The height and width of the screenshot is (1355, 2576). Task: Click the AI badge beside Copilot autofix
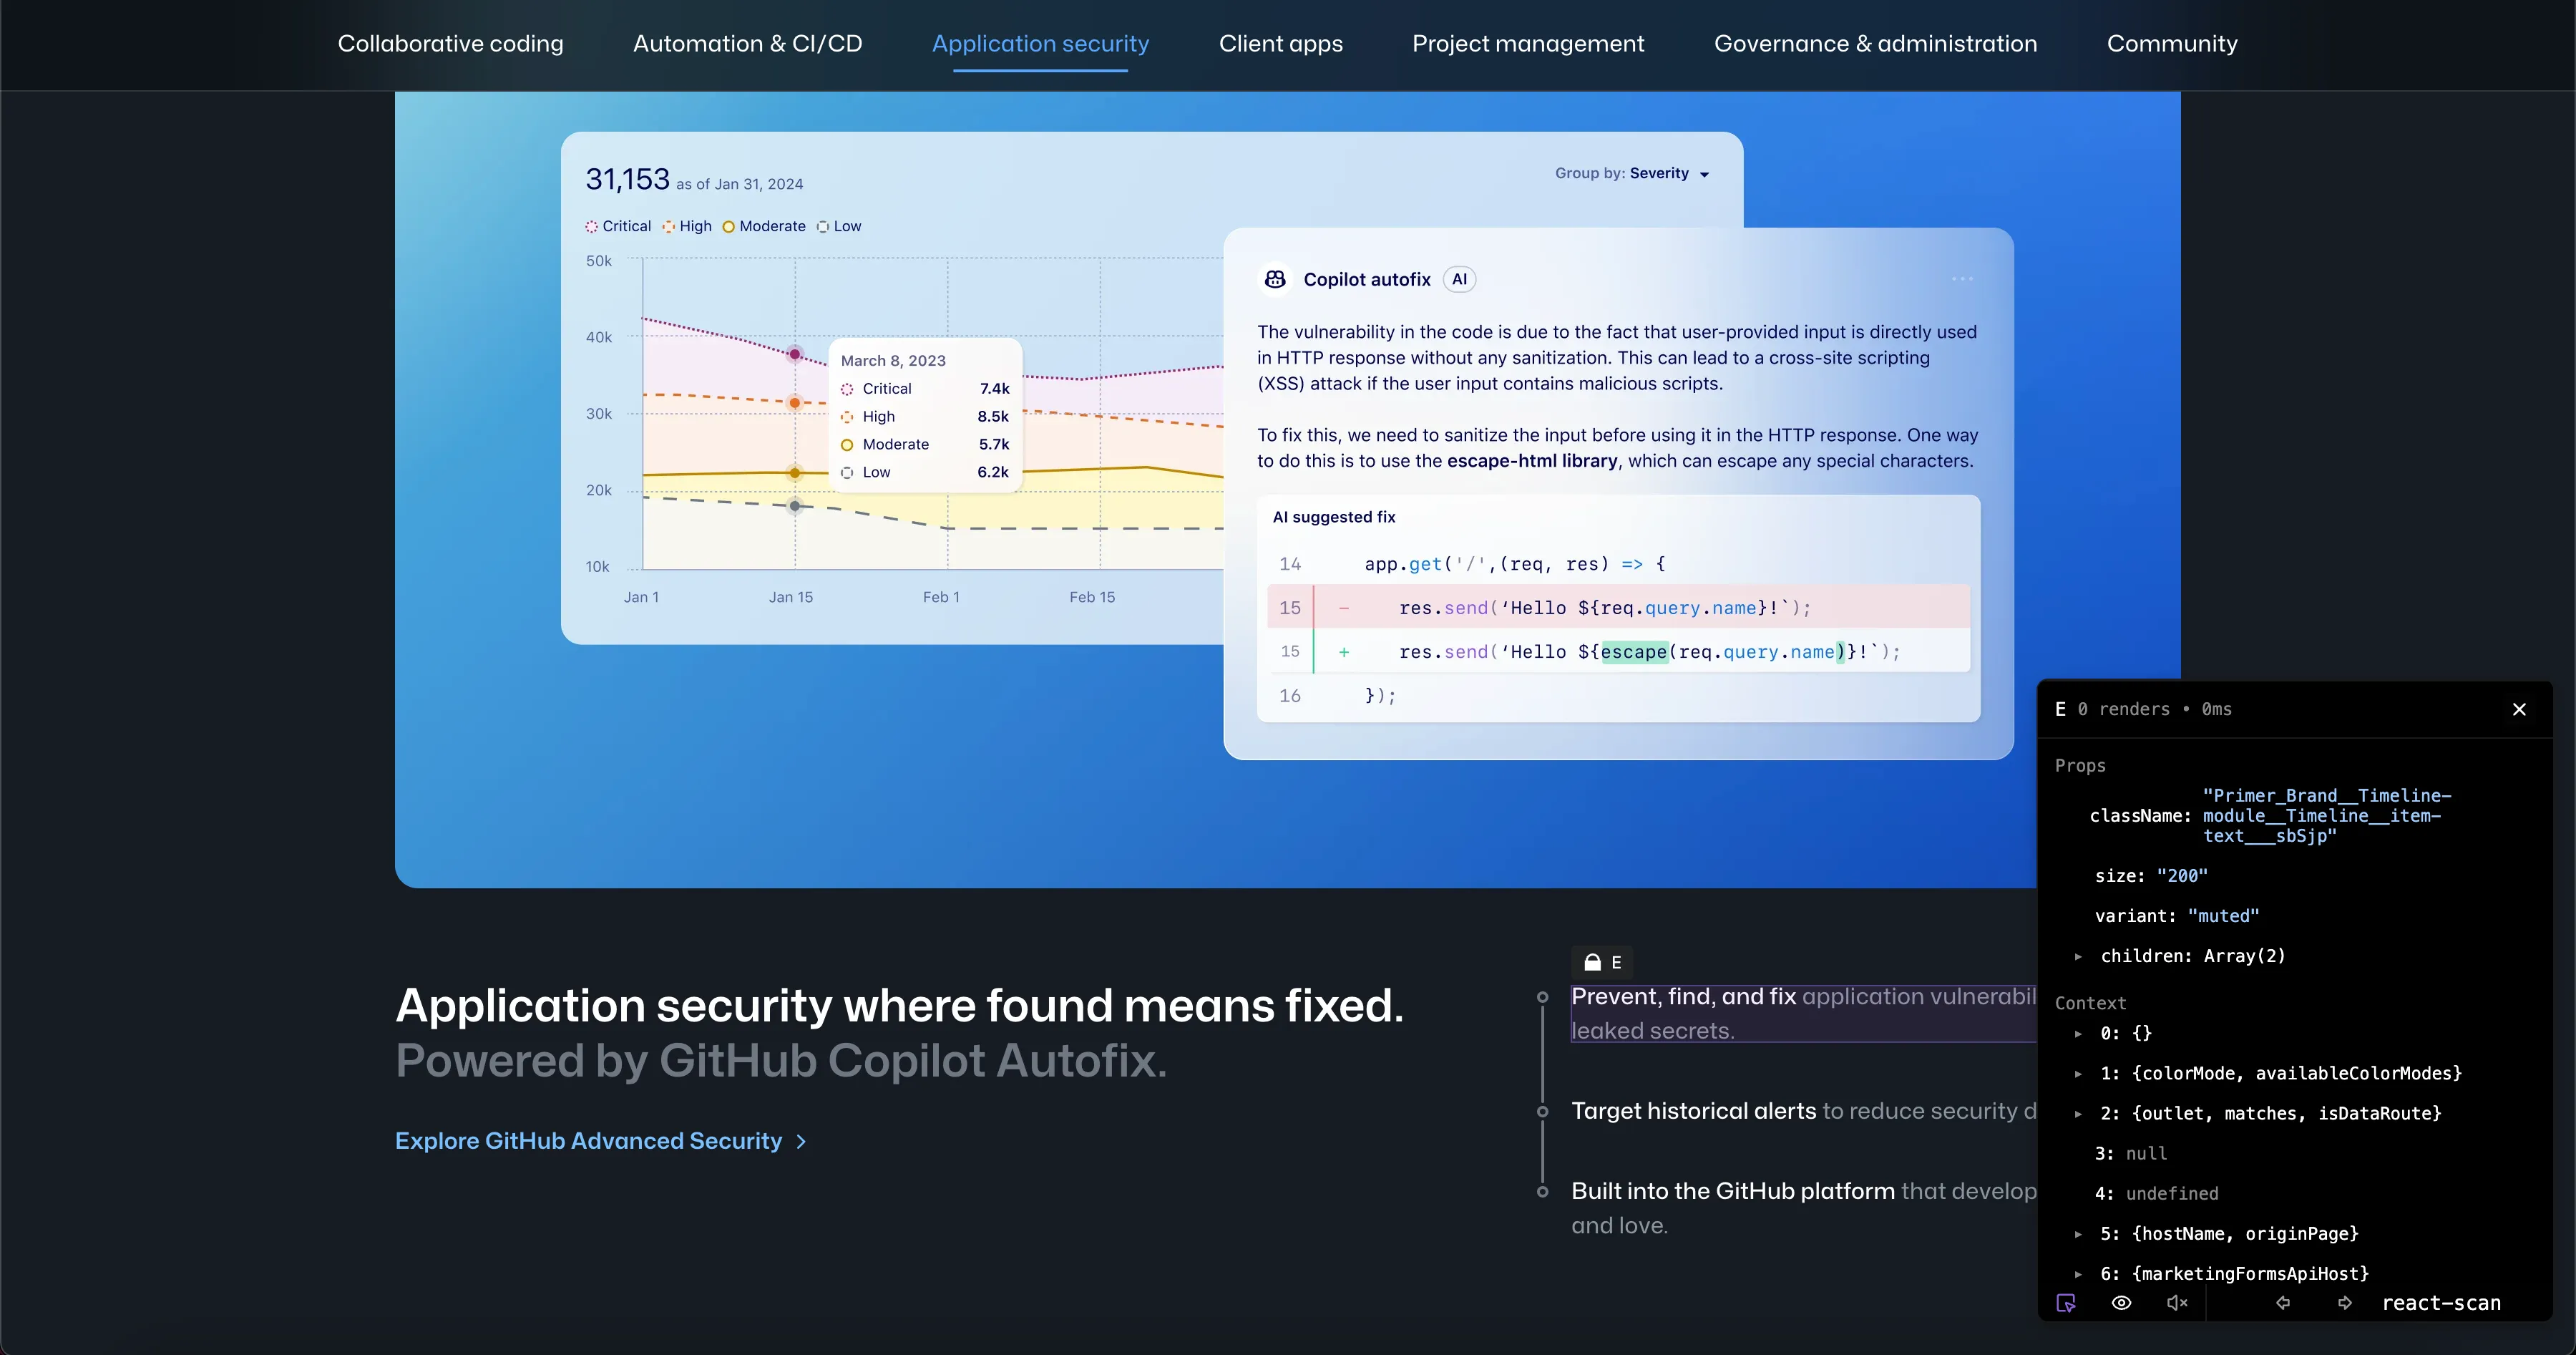(x=1460, y=279)
